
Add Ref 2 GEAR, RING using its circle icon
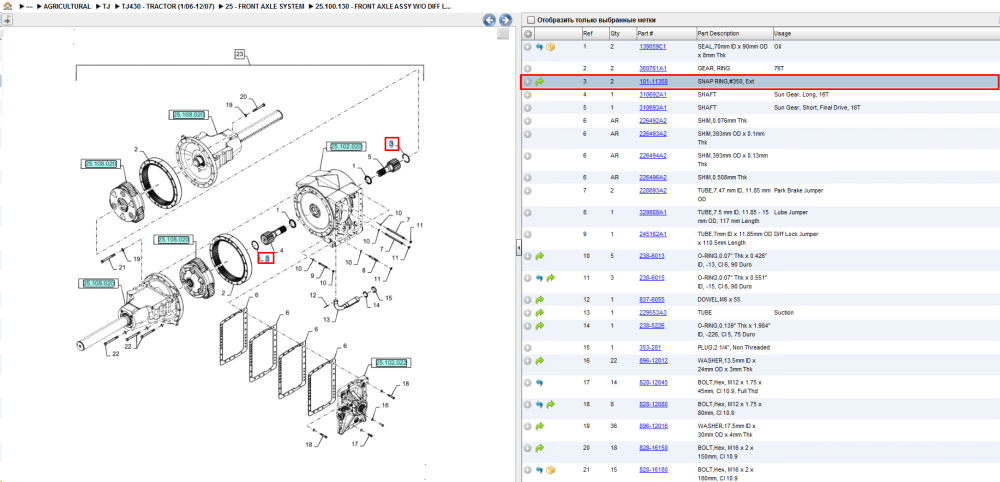tap(528, 68)
